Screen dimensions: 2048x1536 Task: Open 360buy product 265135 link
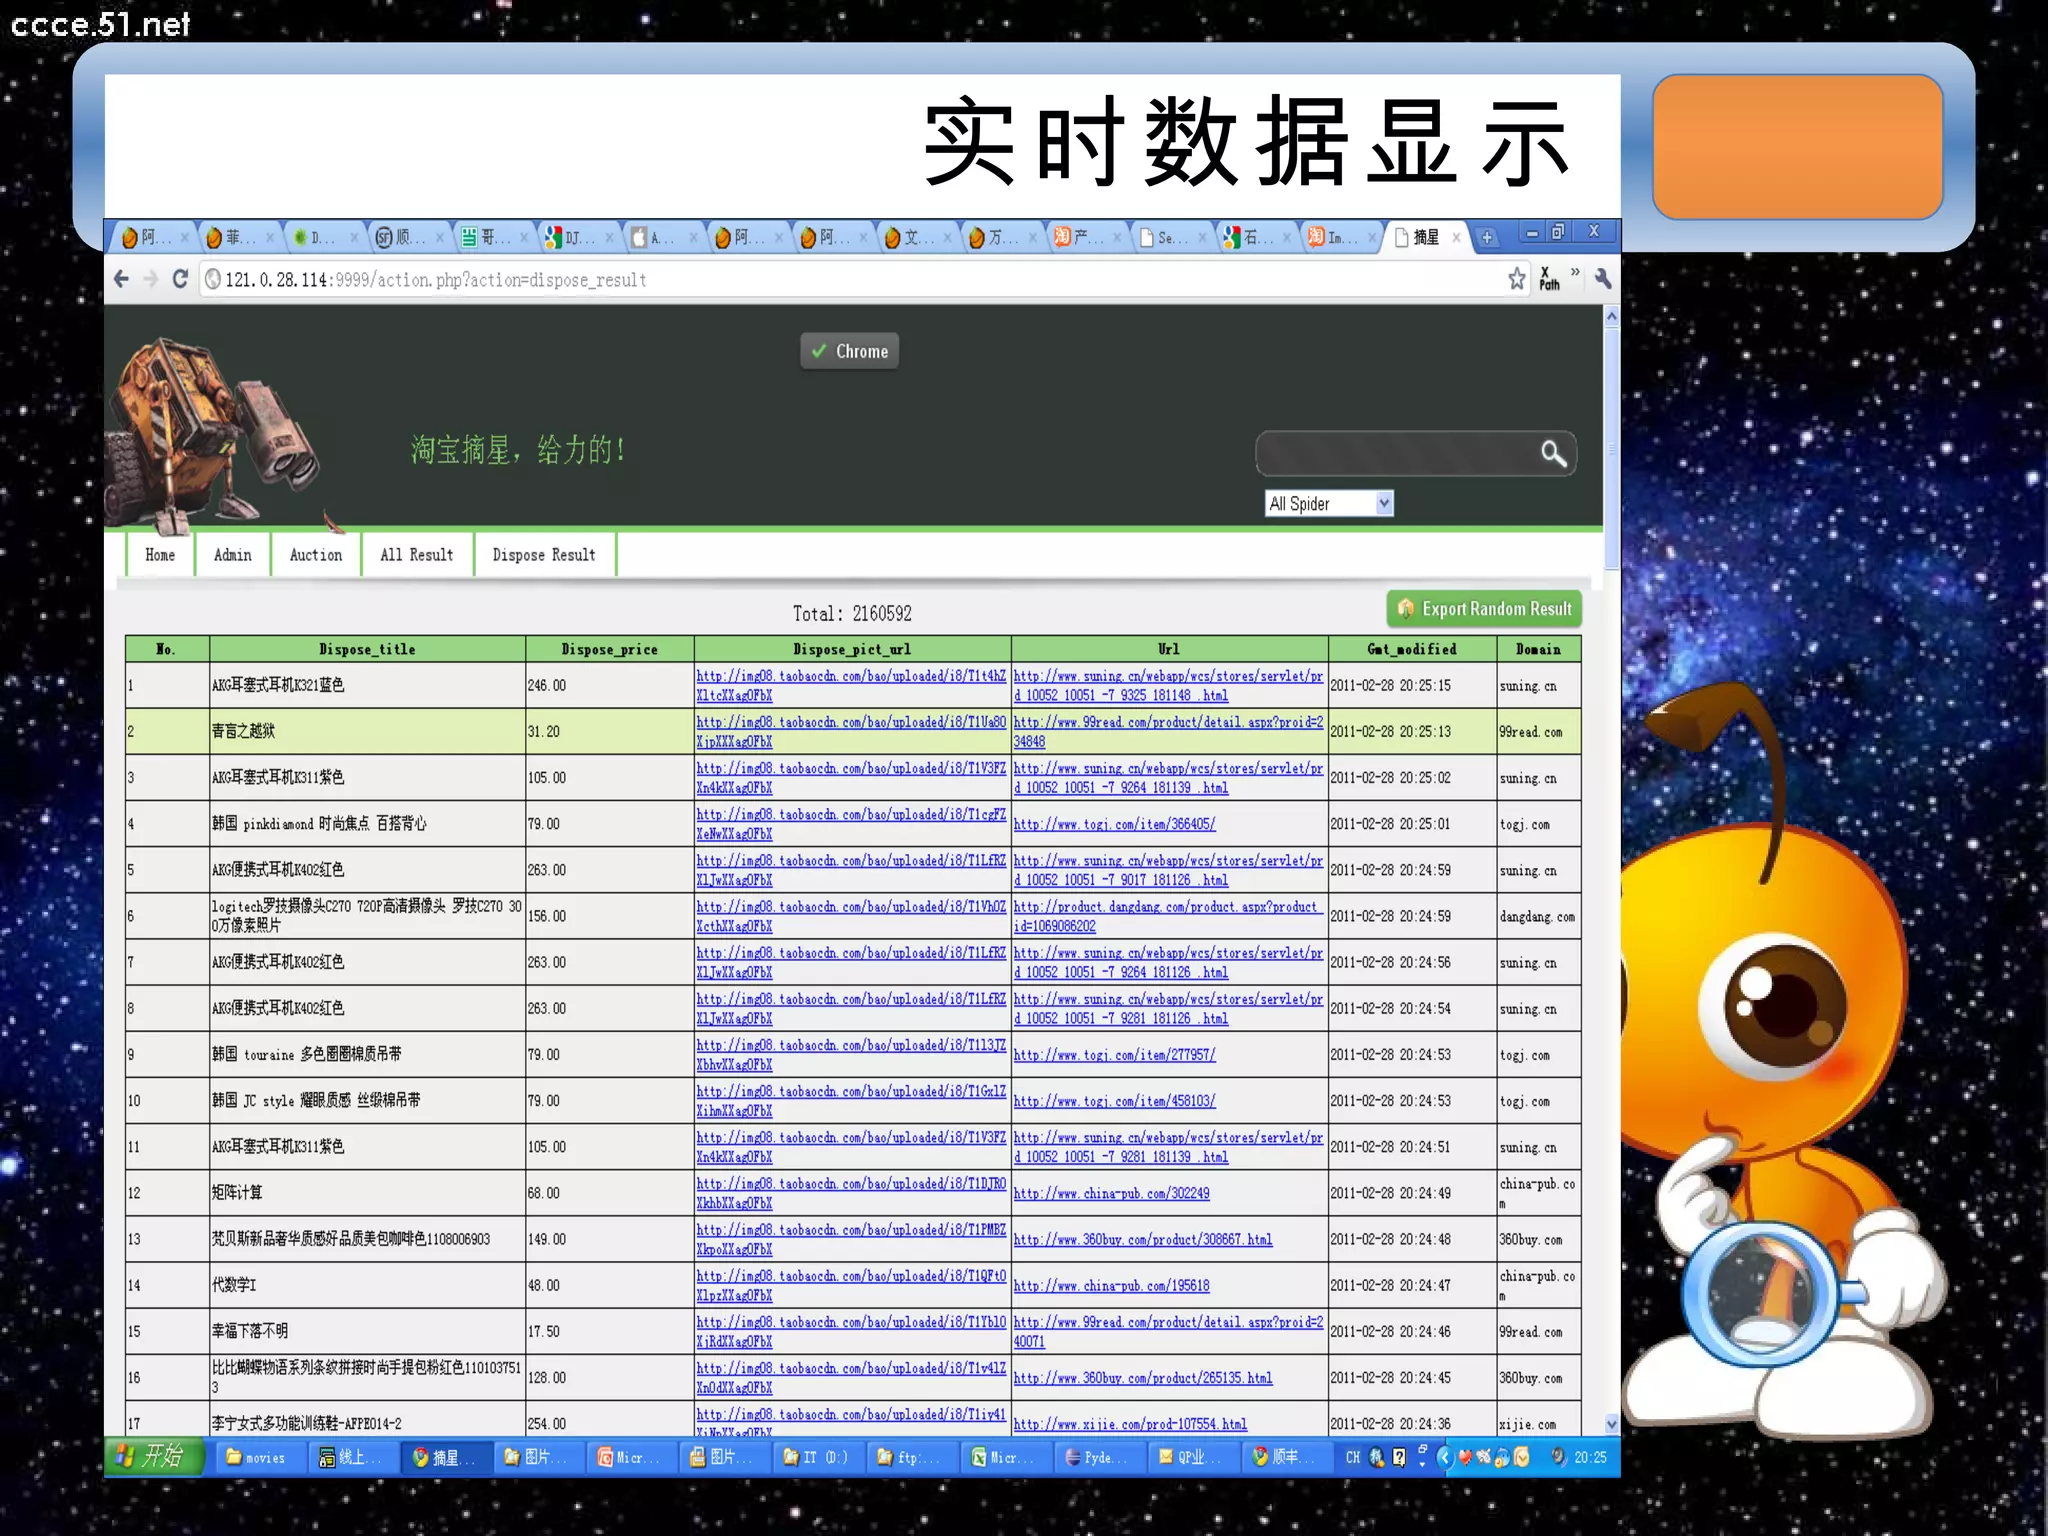point(1143,1378)
